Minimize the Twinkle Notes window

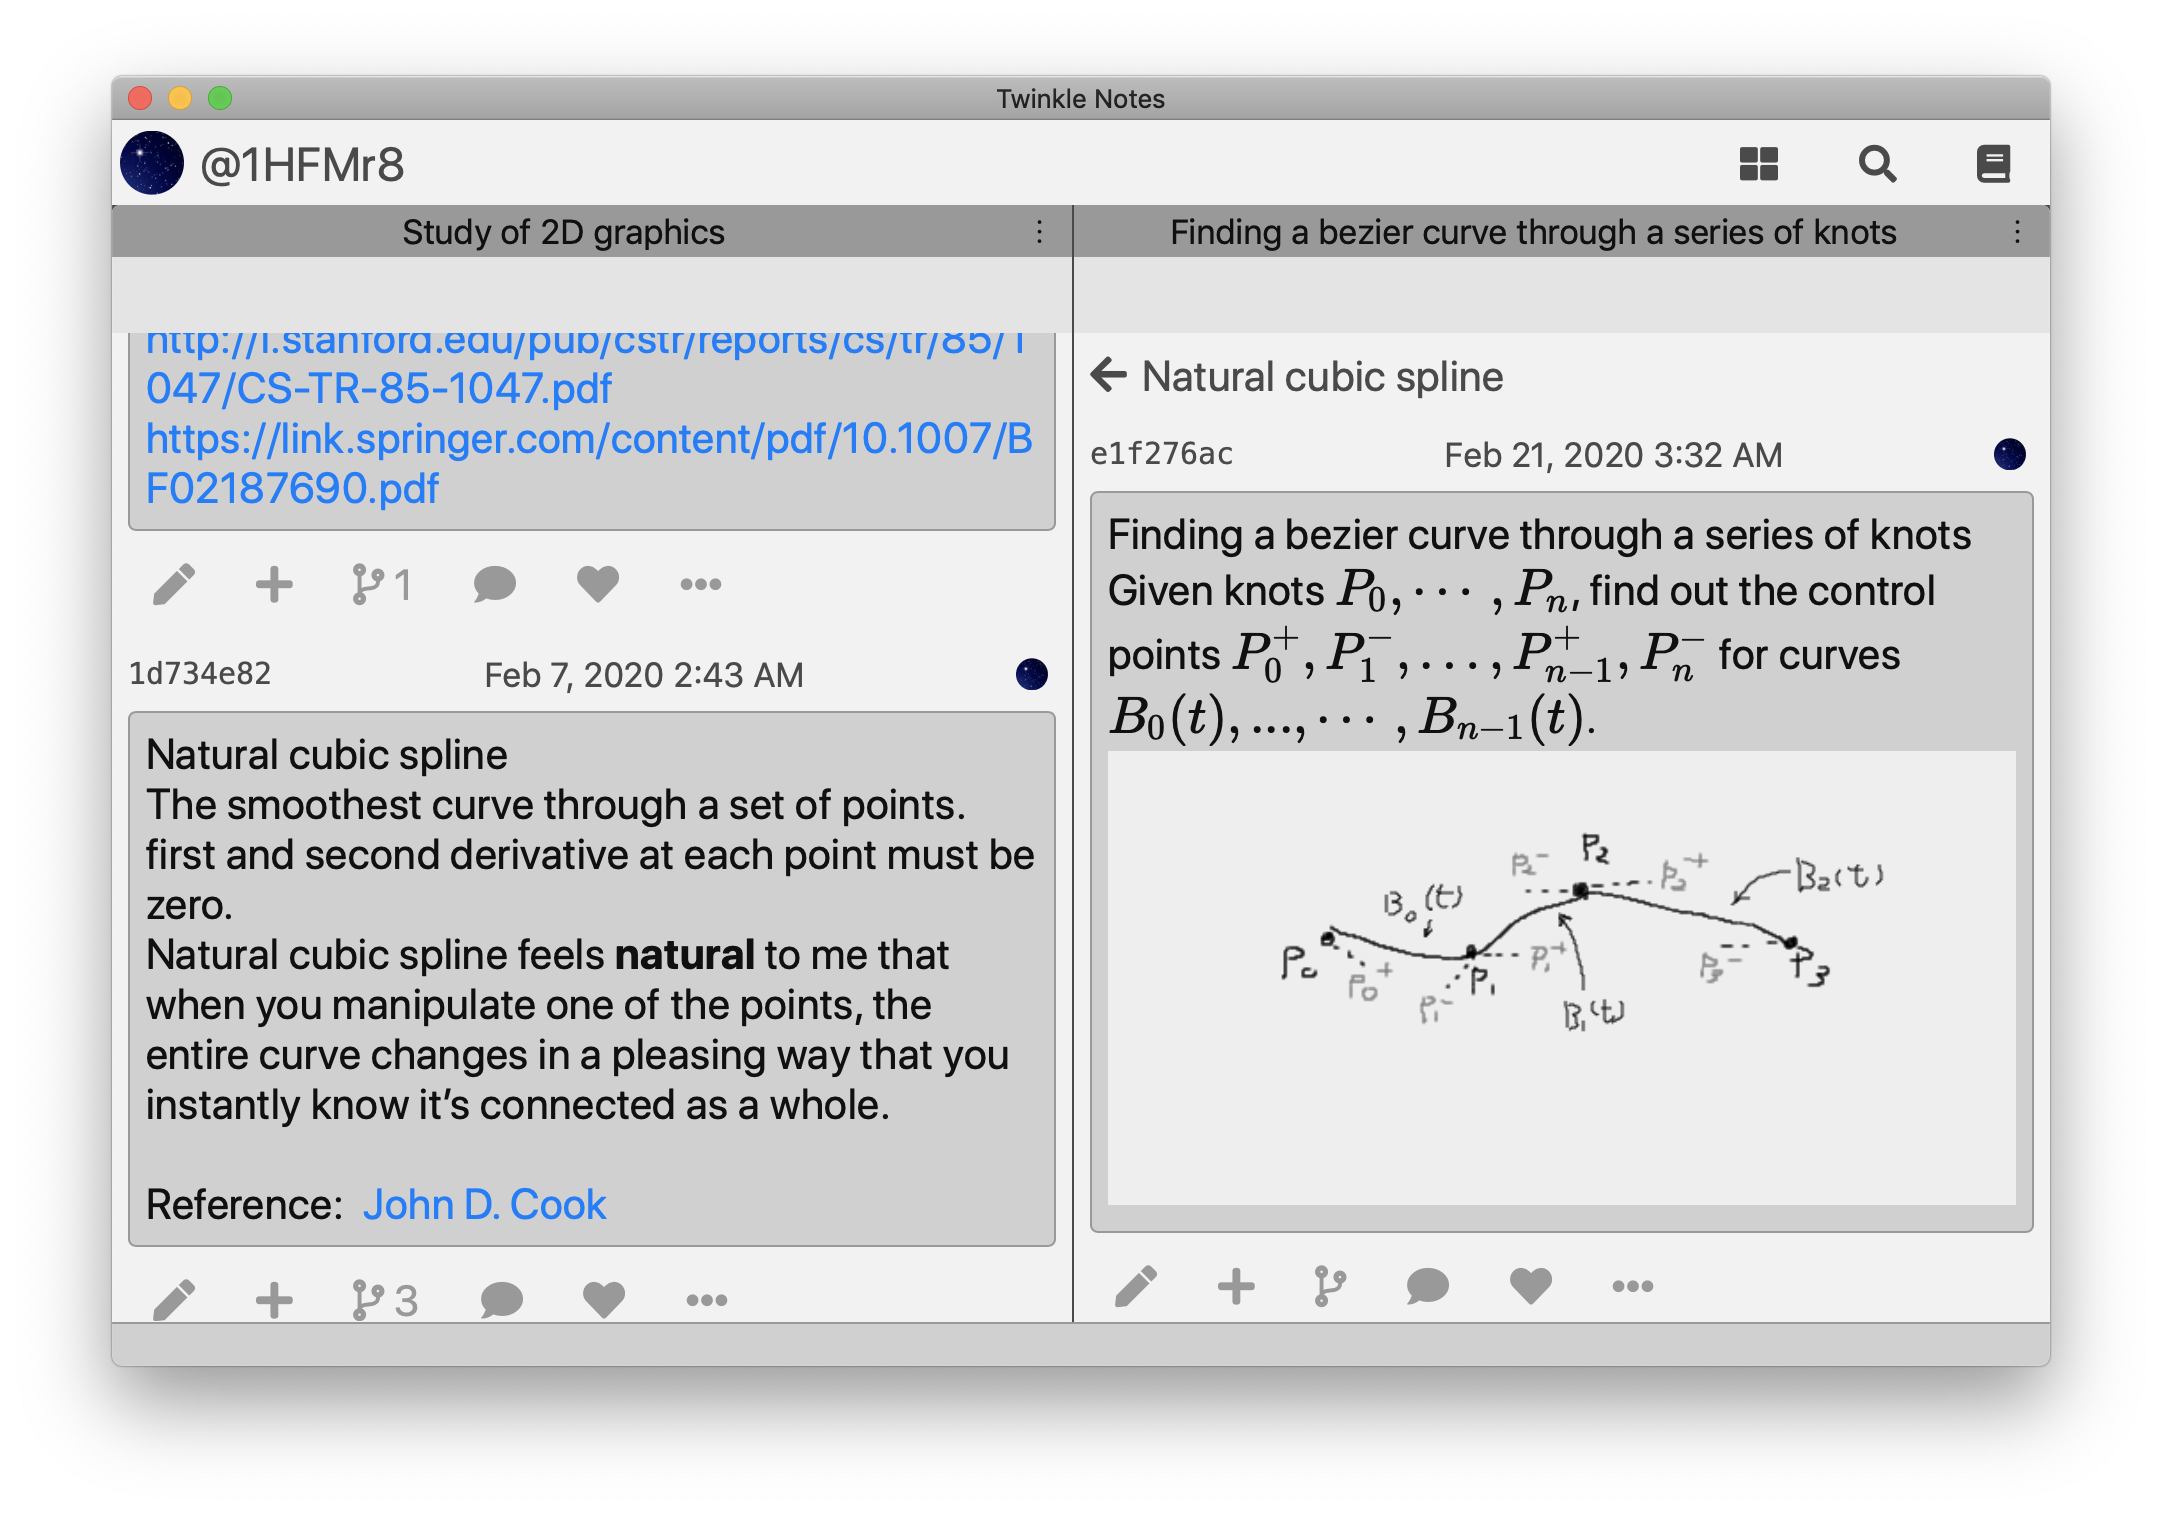pos(180,98)
